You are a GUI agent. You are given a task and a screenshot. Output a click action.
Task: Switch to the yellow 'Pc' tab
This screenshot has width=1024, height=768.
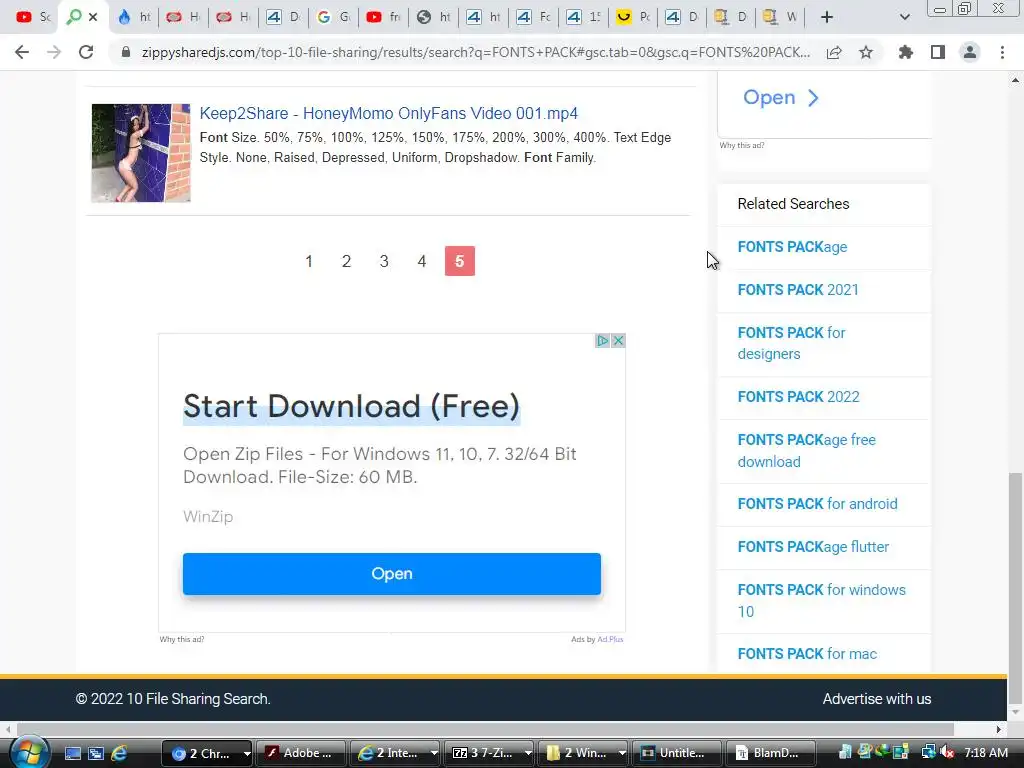click(x=633, y=17)
